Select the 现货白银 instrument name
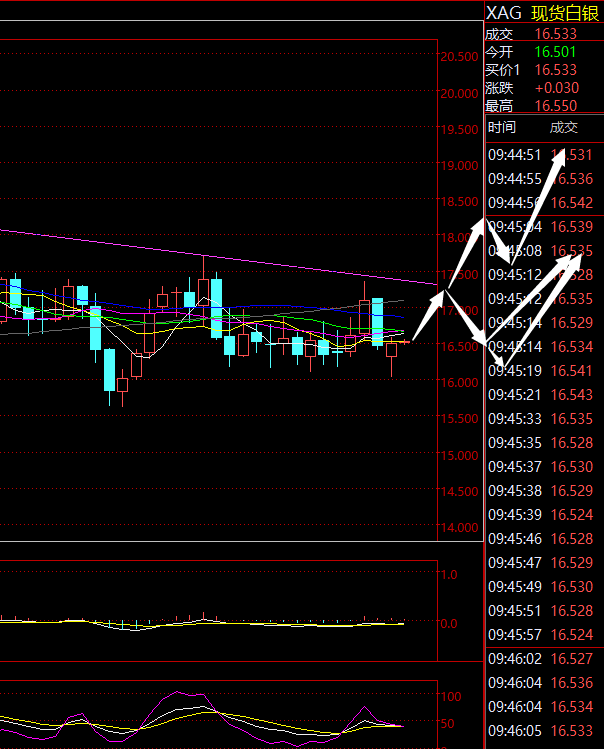 [x=564, y=12]
